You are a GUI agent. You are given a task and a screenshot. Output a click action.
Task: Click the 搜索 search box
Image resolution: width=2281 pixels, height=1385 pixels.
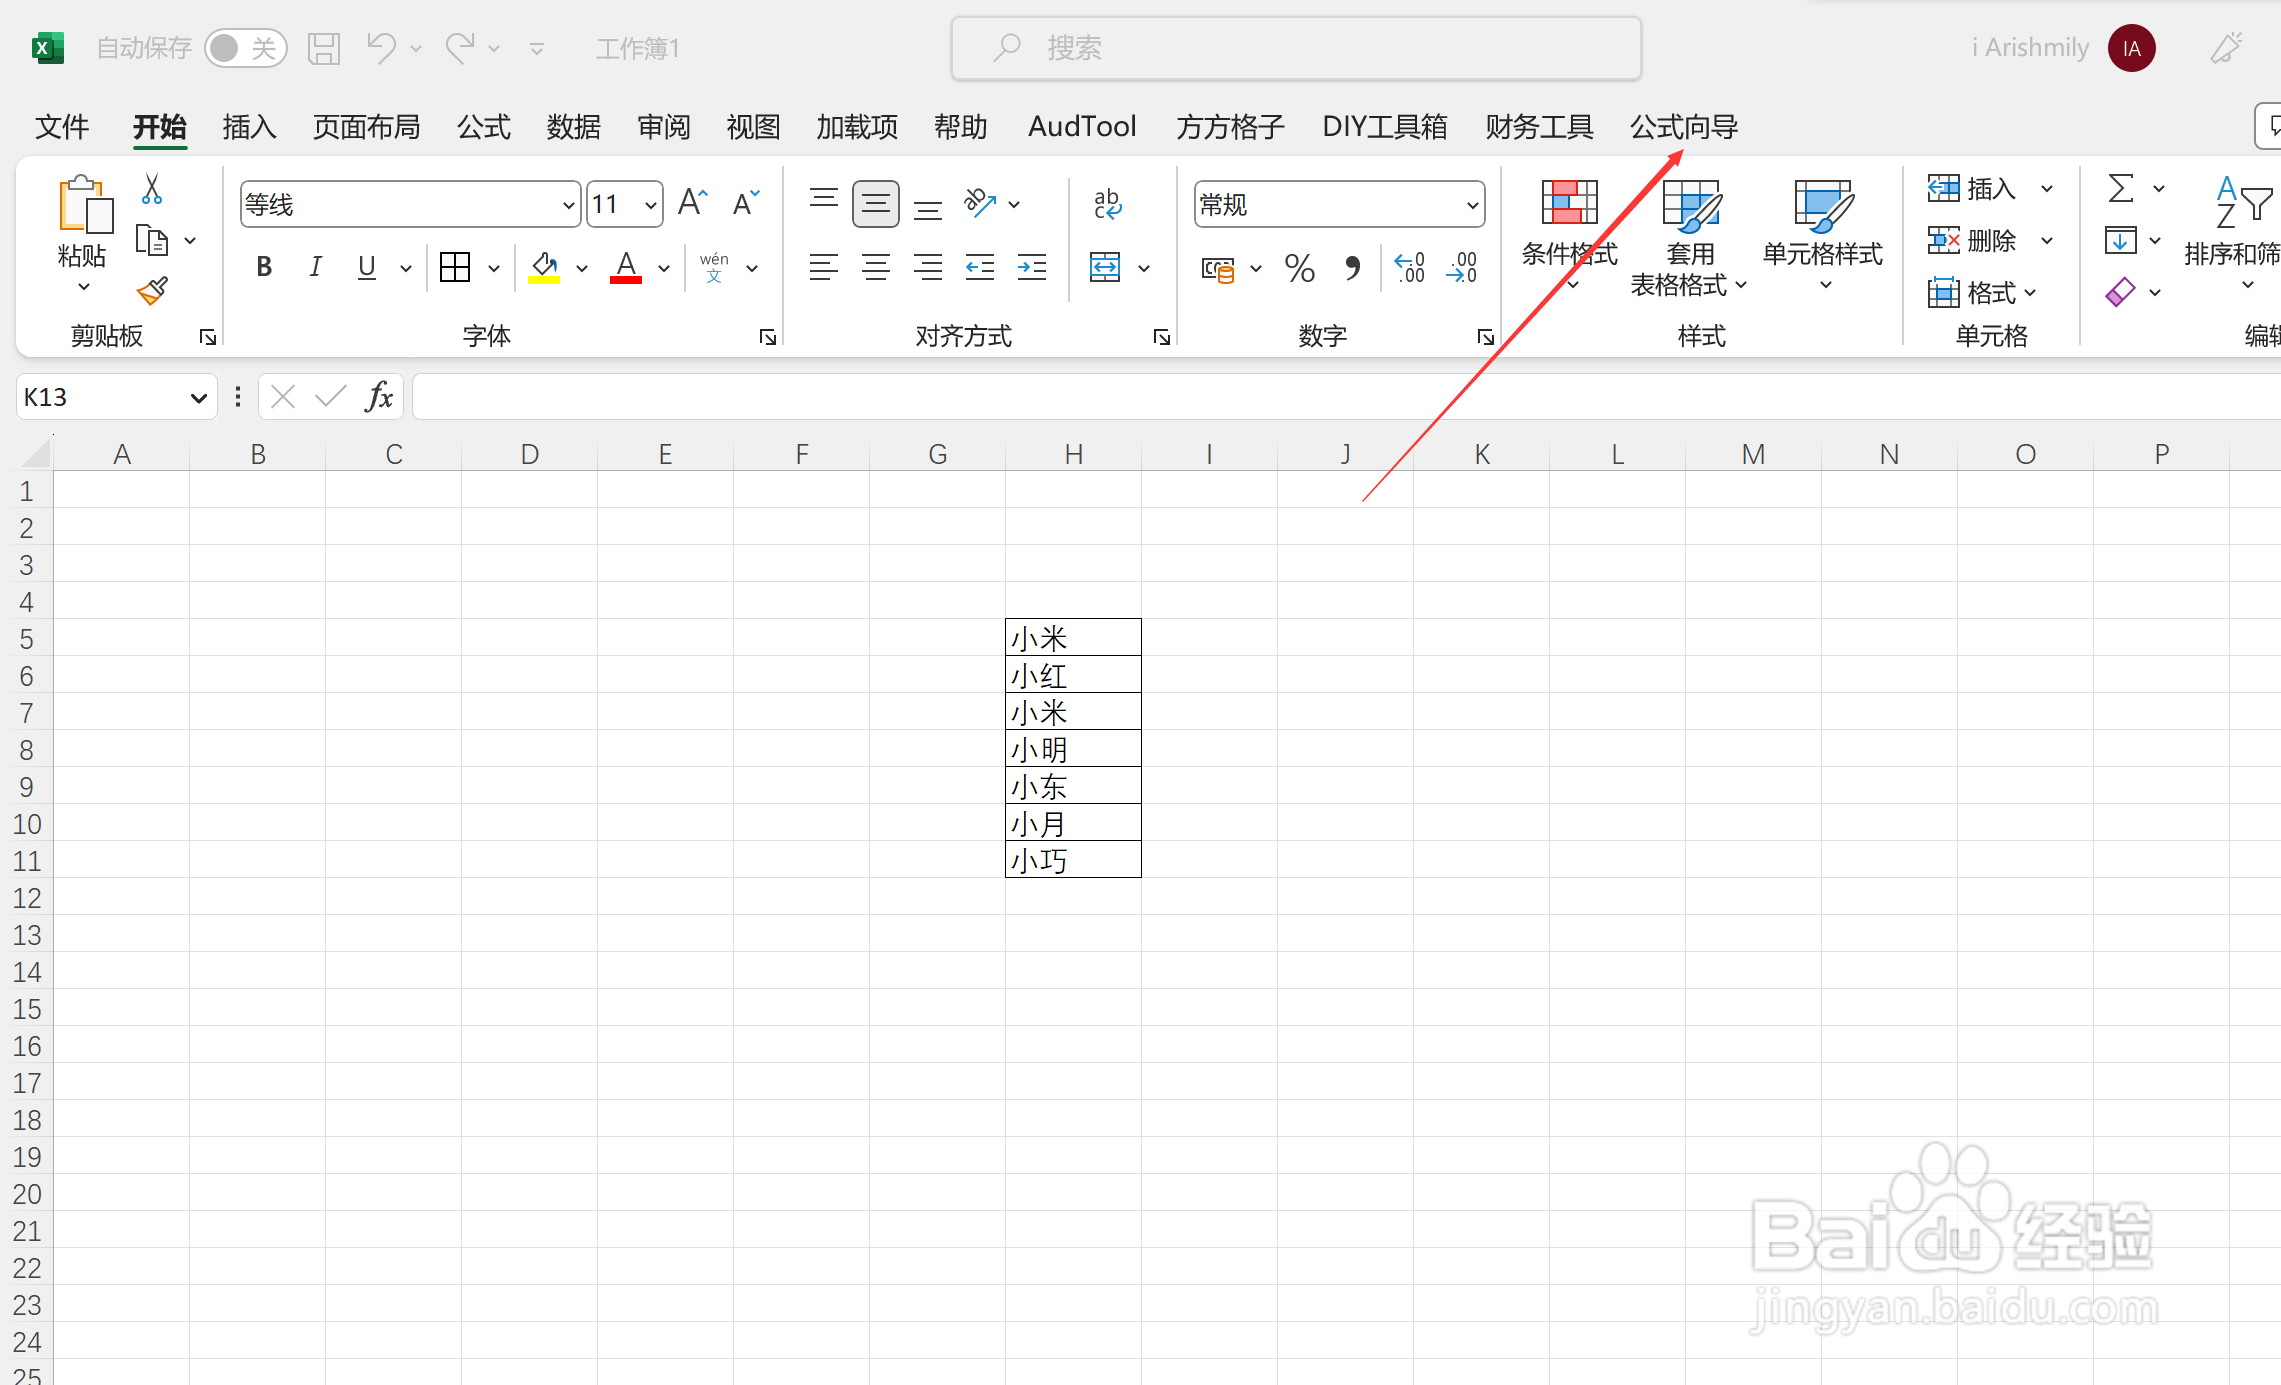coord(1296,48)
